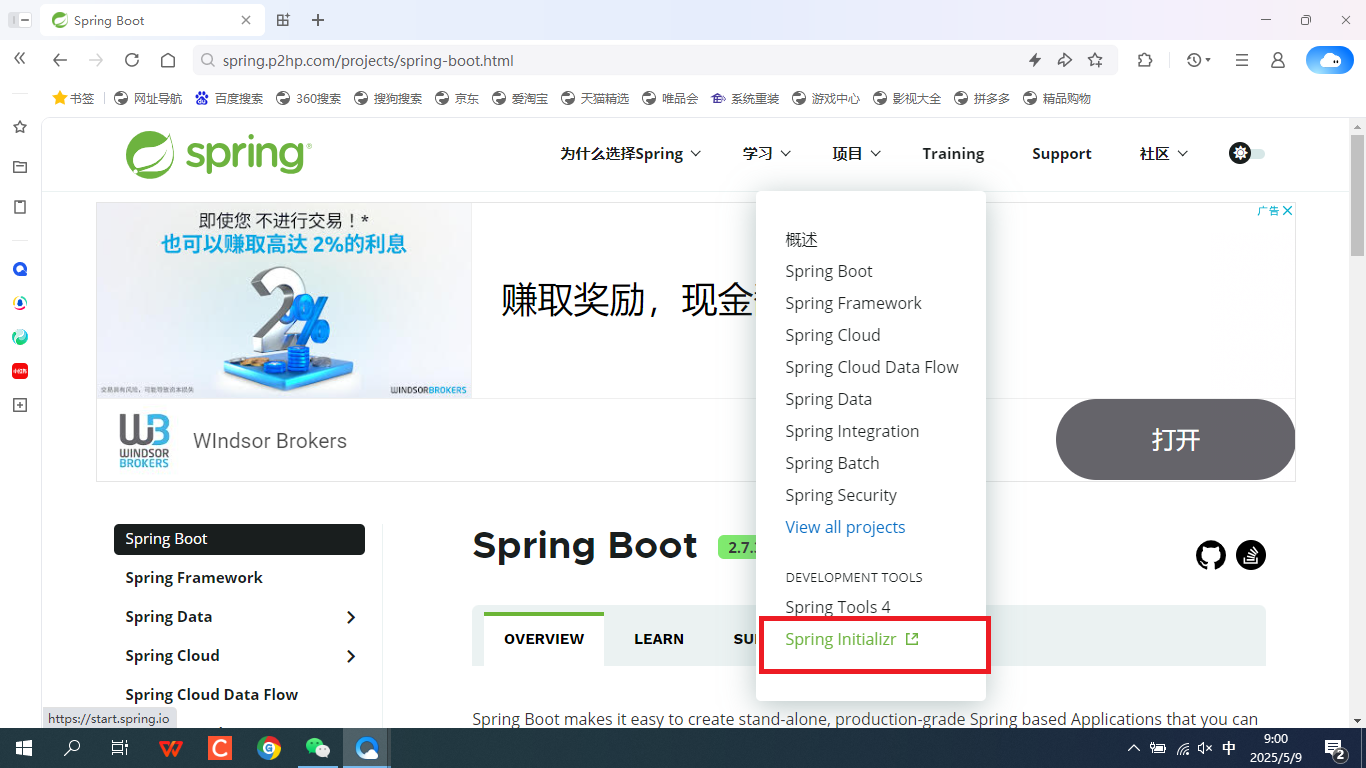Open the 拼多多 bookmark
Screen dimensions: 1366x768
(982, 98)
